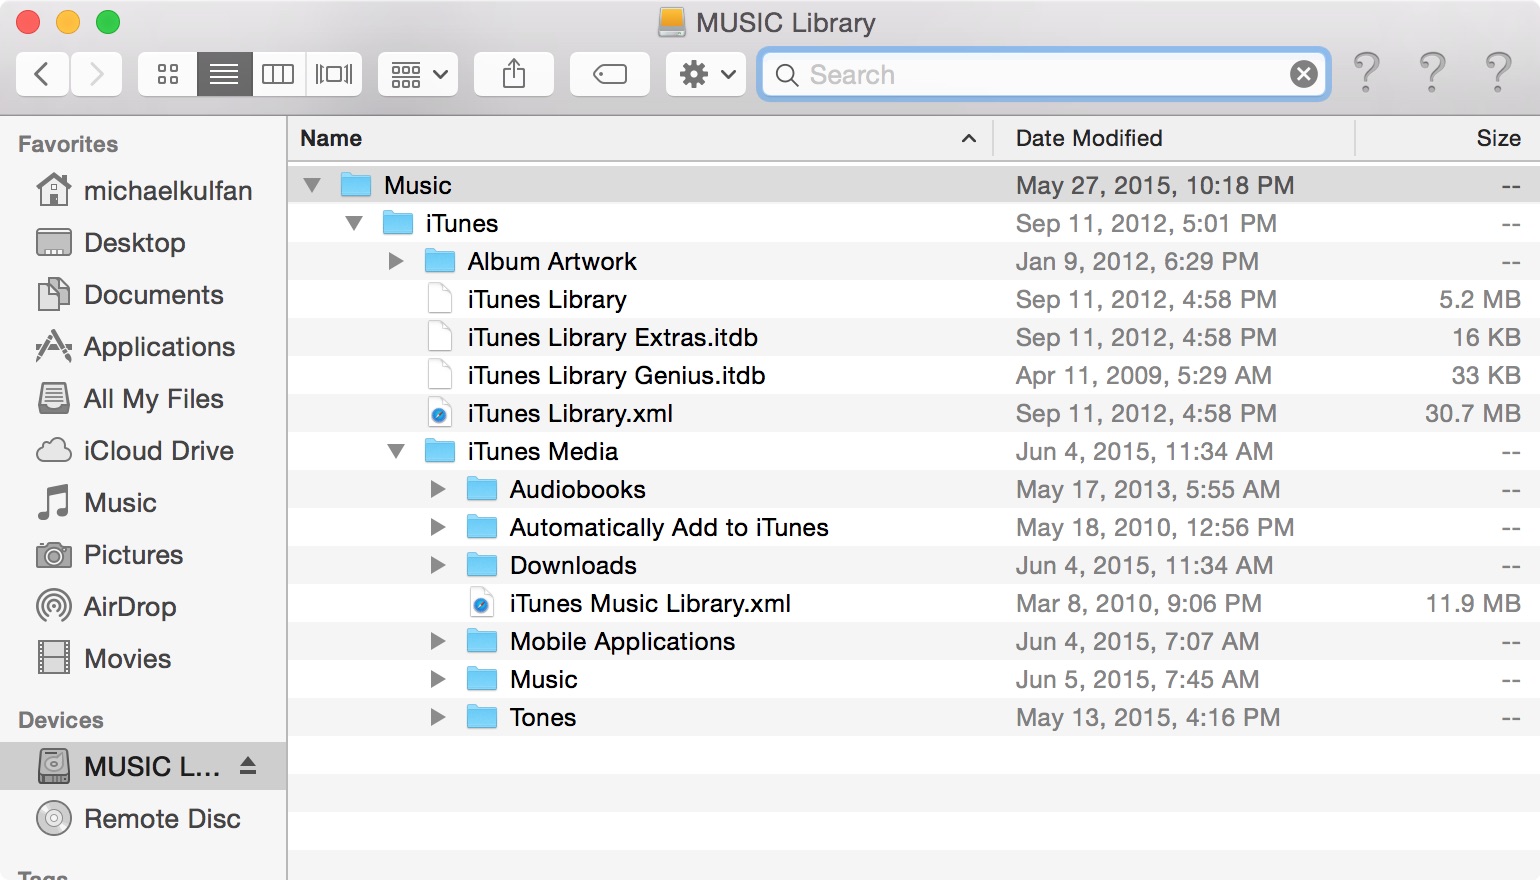Select iTunes Library Extras.itdb file

coord(914,338)
